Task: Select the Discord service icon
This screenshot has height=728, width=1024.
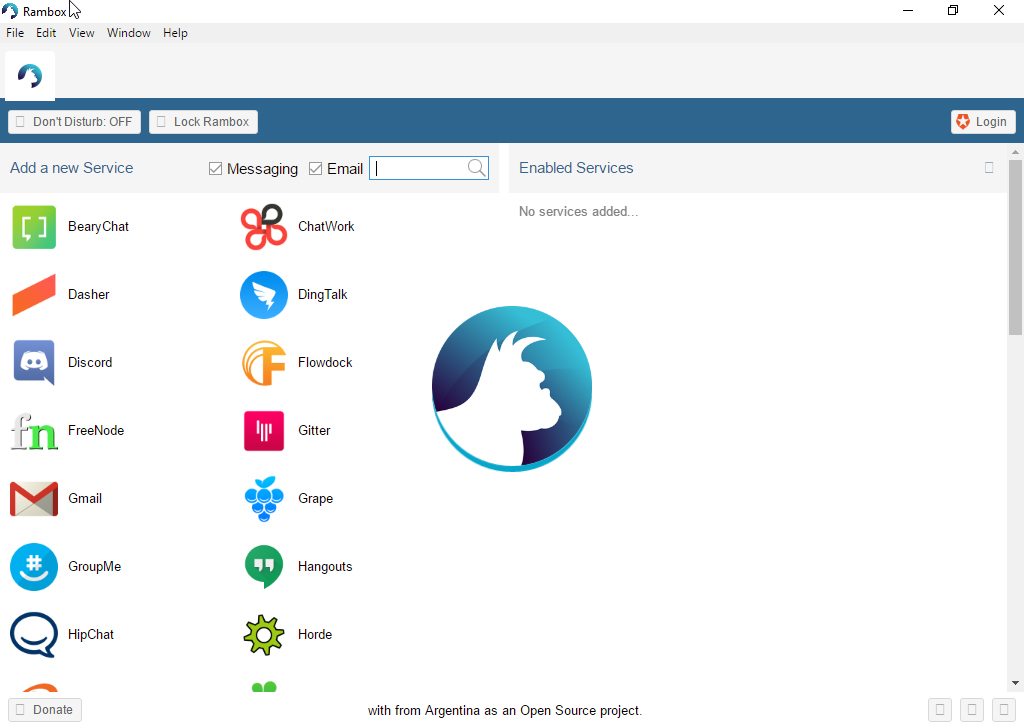Action: click(x=34, y=363)
